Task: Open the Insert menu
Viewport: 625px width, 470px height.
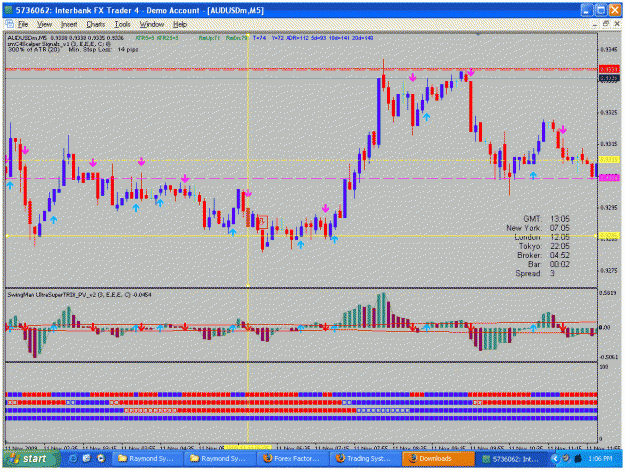Action: tap(69, 24)
